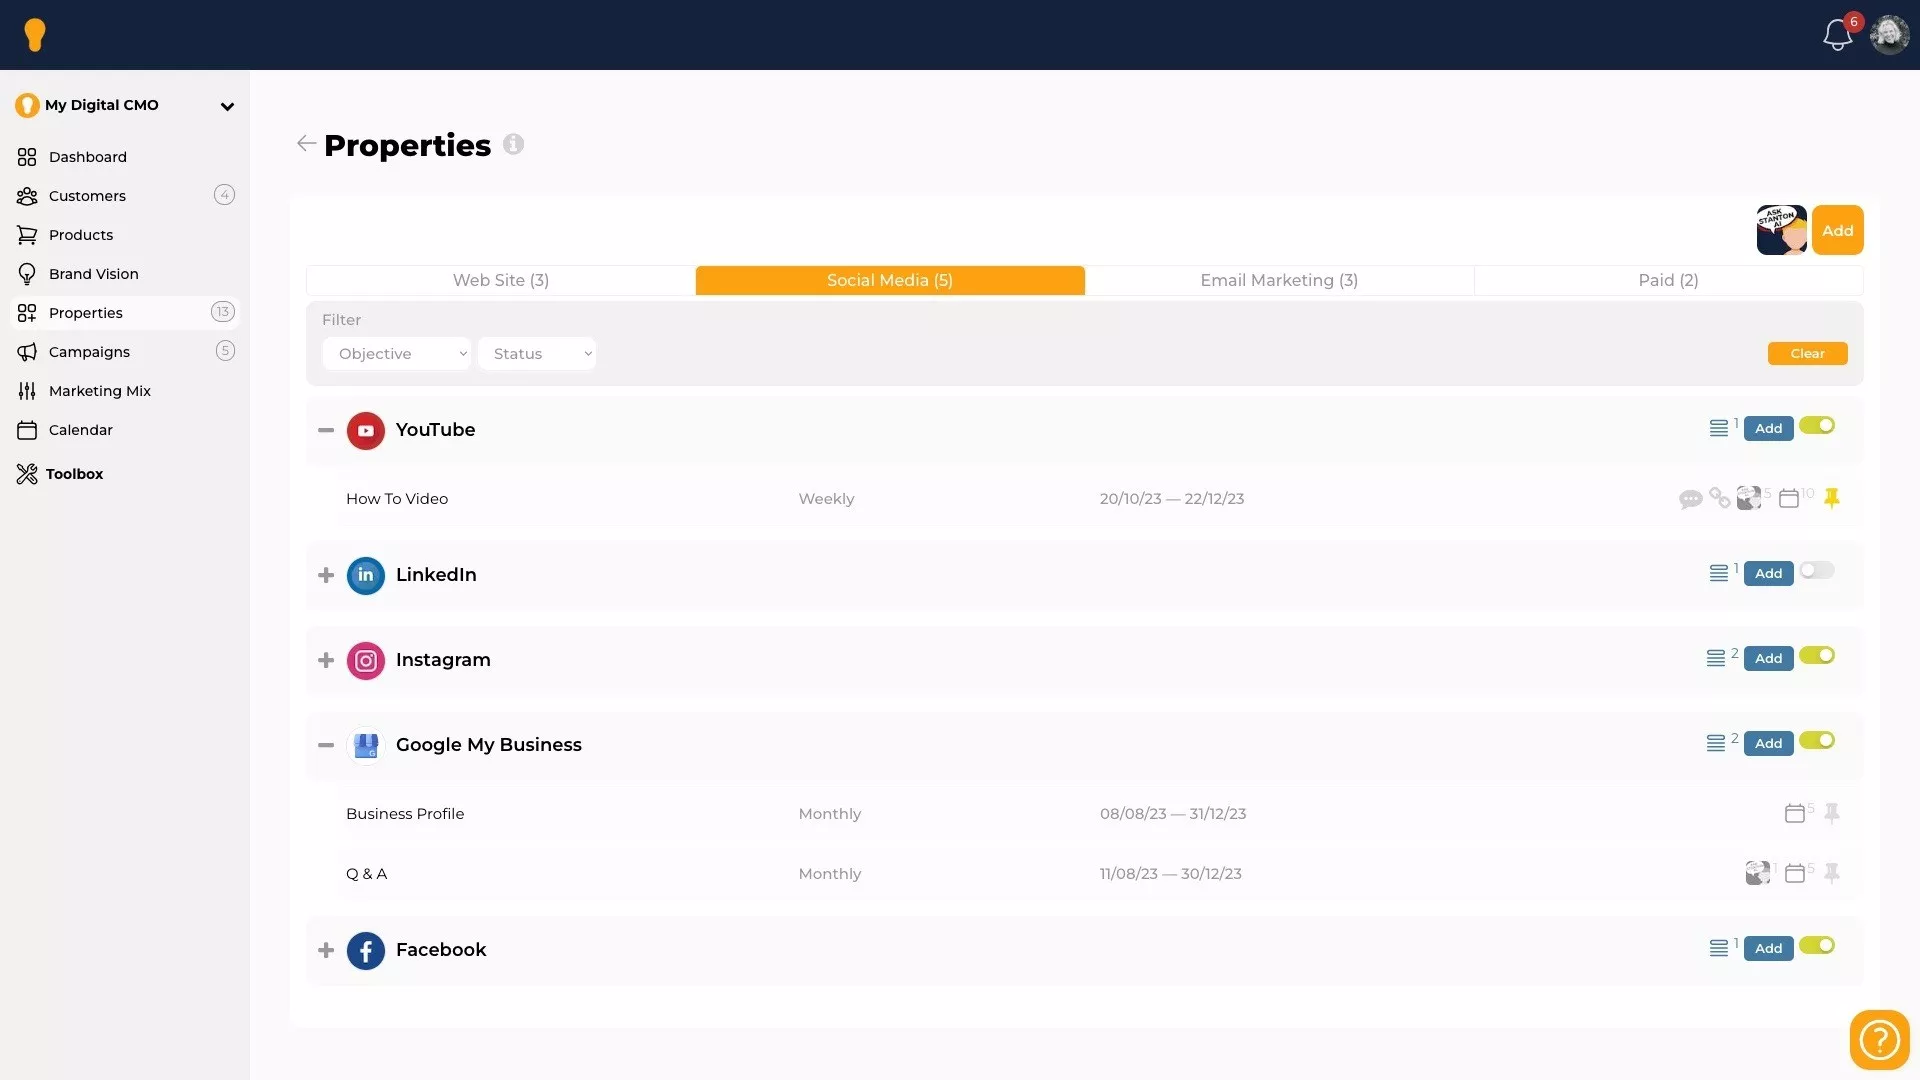This screenshot has width=1920, height=1080.
Task: Open the YouTube list icon
Action: tap(1718, 429)
